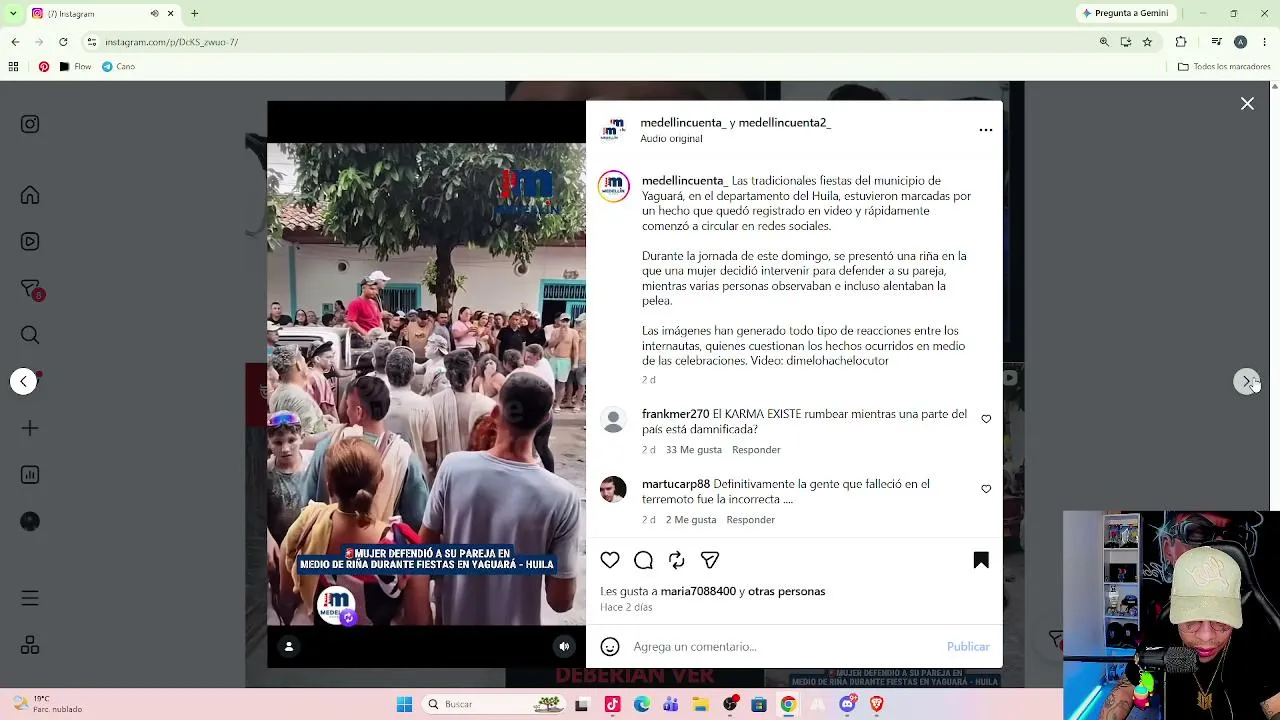This screenshot has height=720, width=1280.
Task: Click the Pregunta a Gemini button
Action: point(1125,13)
